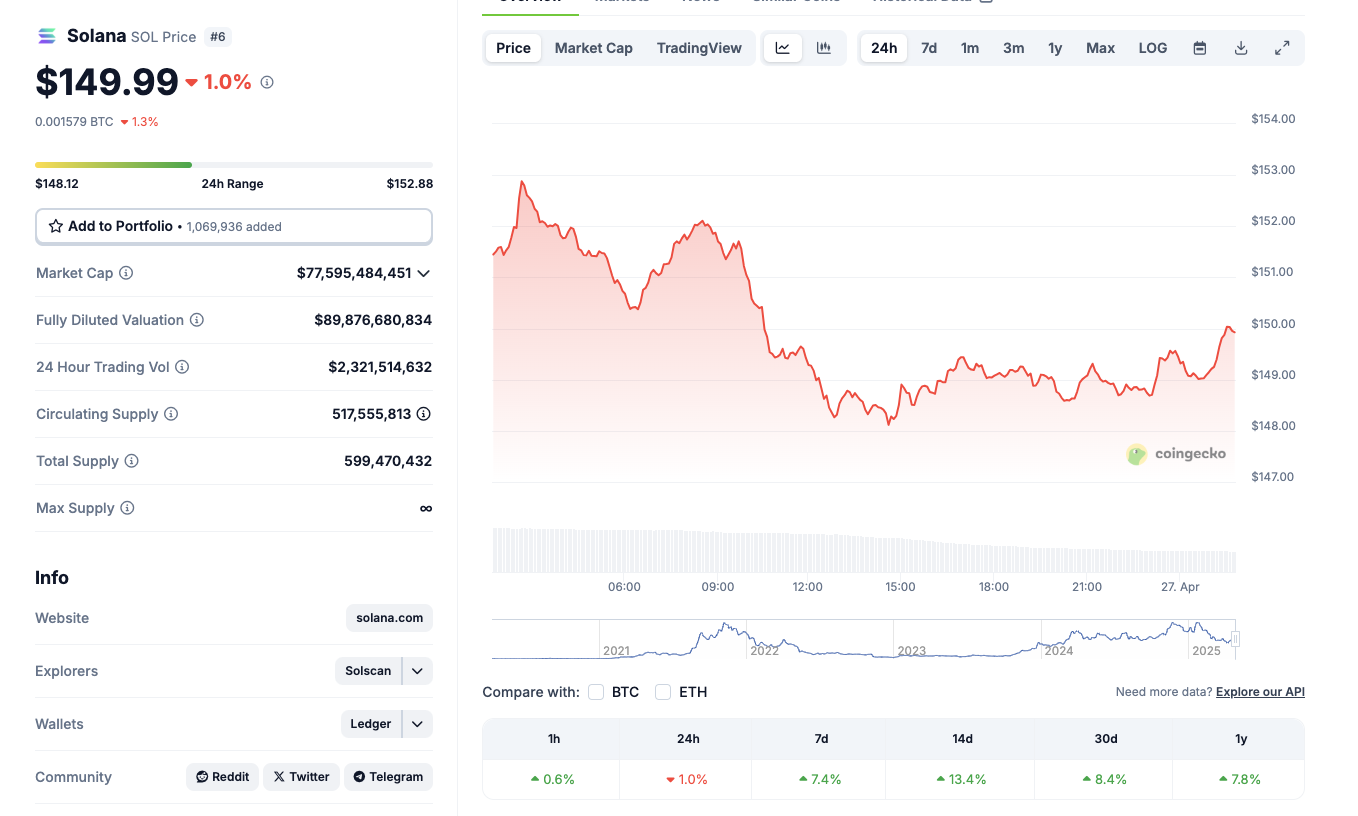Click the 24h Range progress bar
Screen dimensions: 1358x816
[x=234, y=165]
